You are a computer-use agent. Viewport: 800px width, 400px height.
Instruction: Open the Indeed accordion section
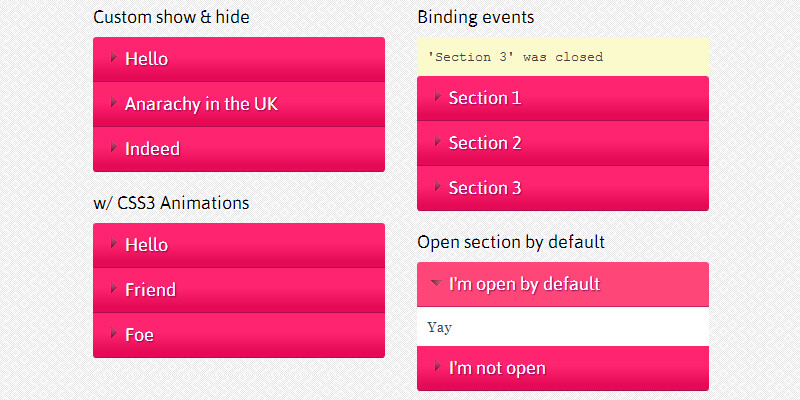238,149
